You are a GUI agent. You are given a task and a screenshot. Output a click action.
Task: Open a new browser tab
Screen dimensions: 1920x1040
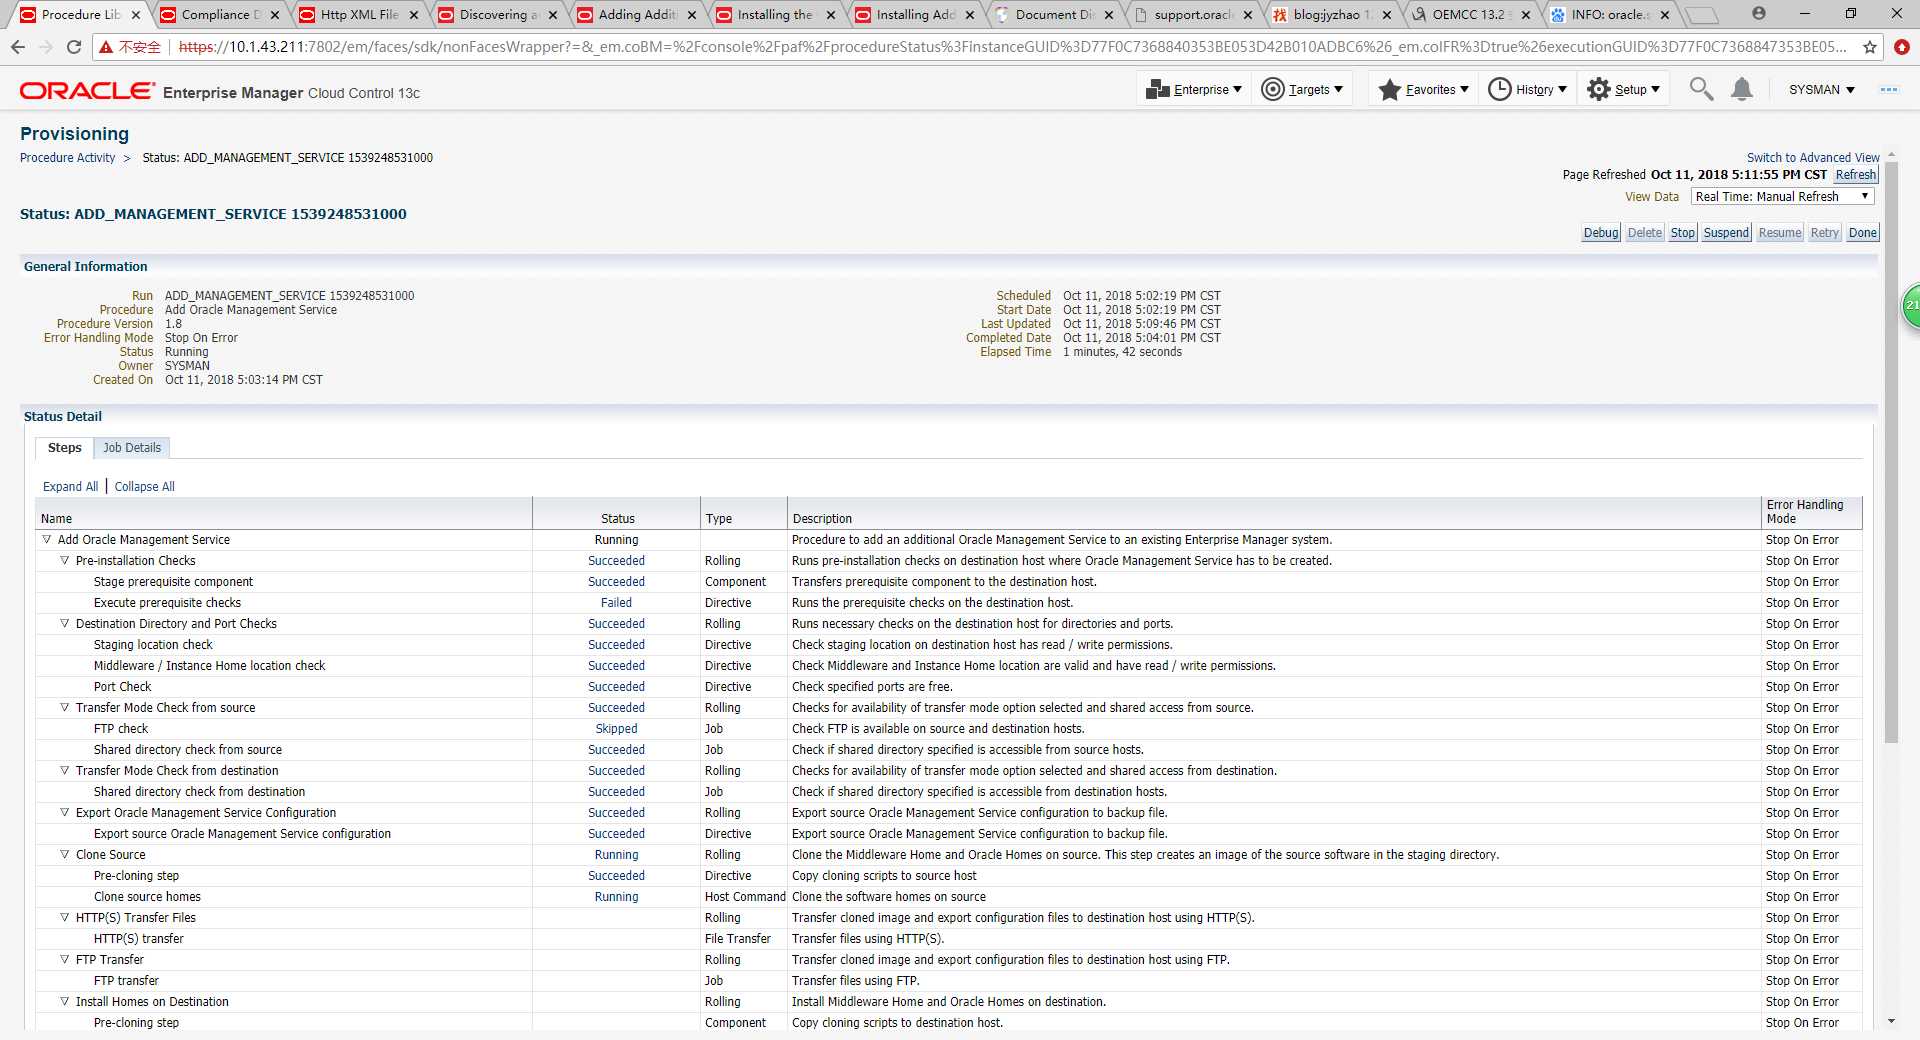(1701, 15)
